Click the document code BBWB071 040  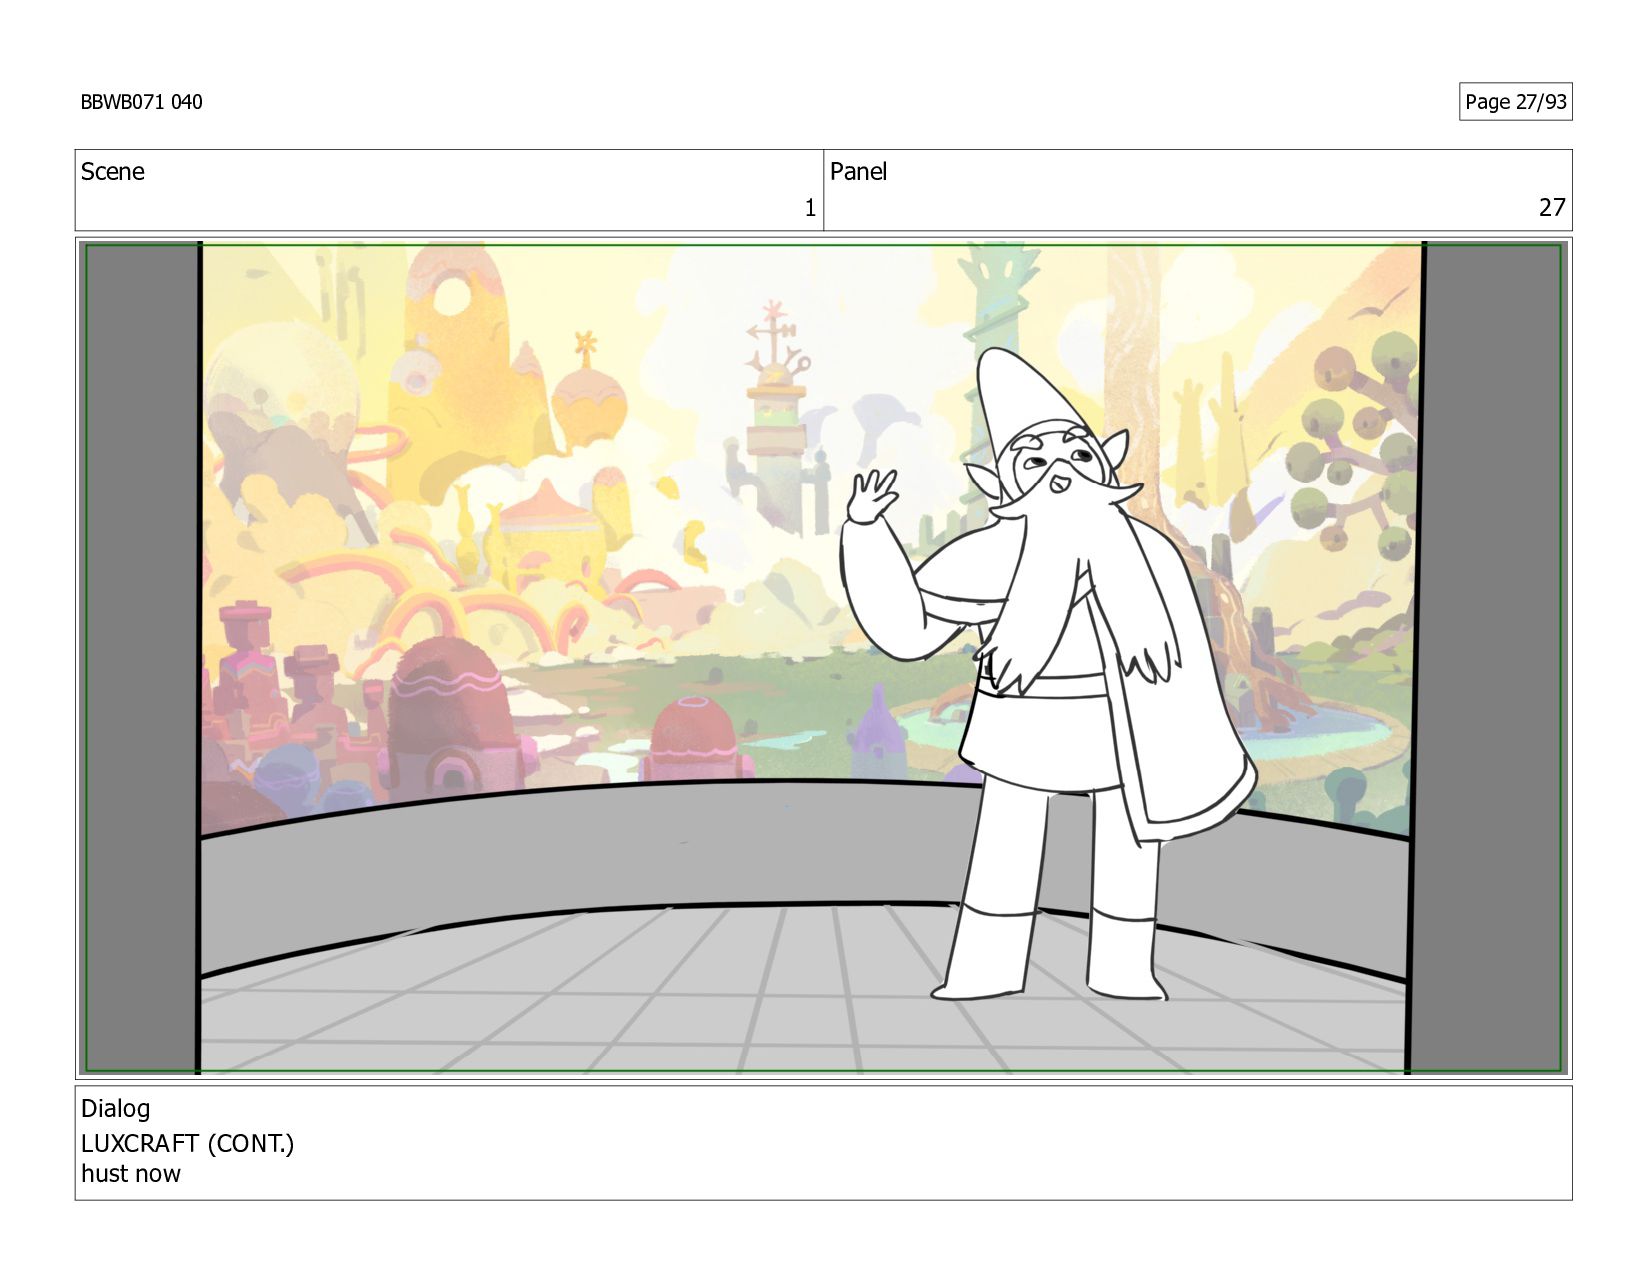(141, 102)
